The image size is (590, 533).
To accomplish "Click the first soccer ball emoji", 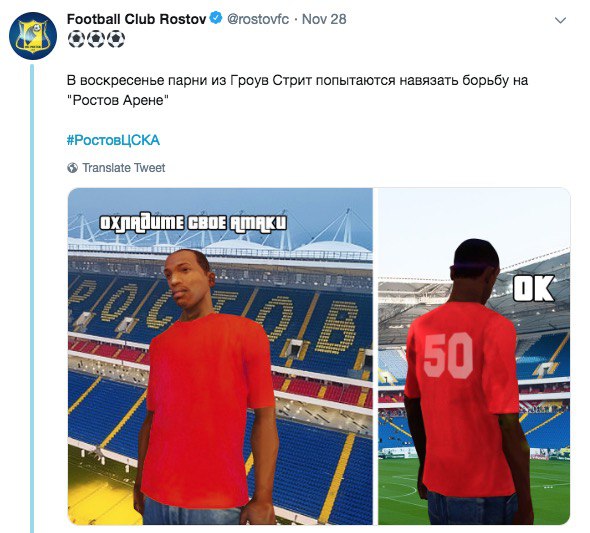I will (77, 39).
